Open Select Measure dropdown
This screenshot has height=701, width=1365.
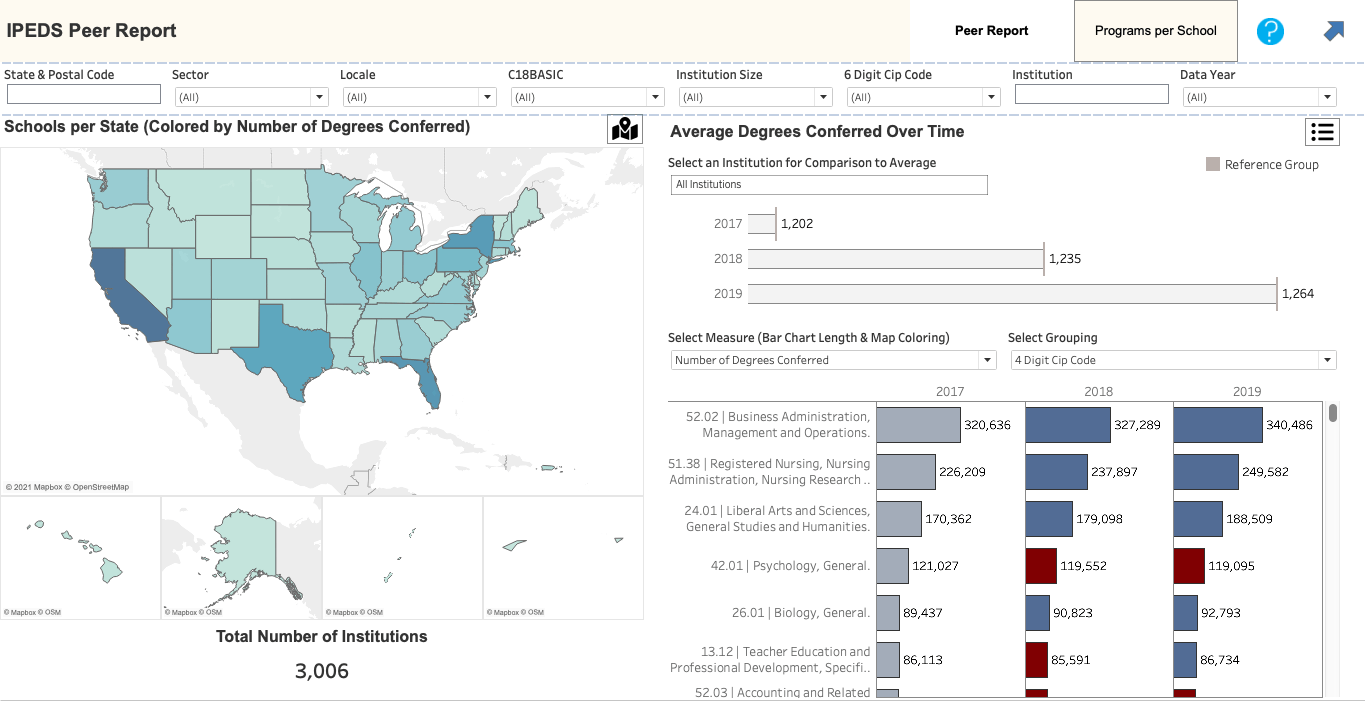tap(833, 360)
